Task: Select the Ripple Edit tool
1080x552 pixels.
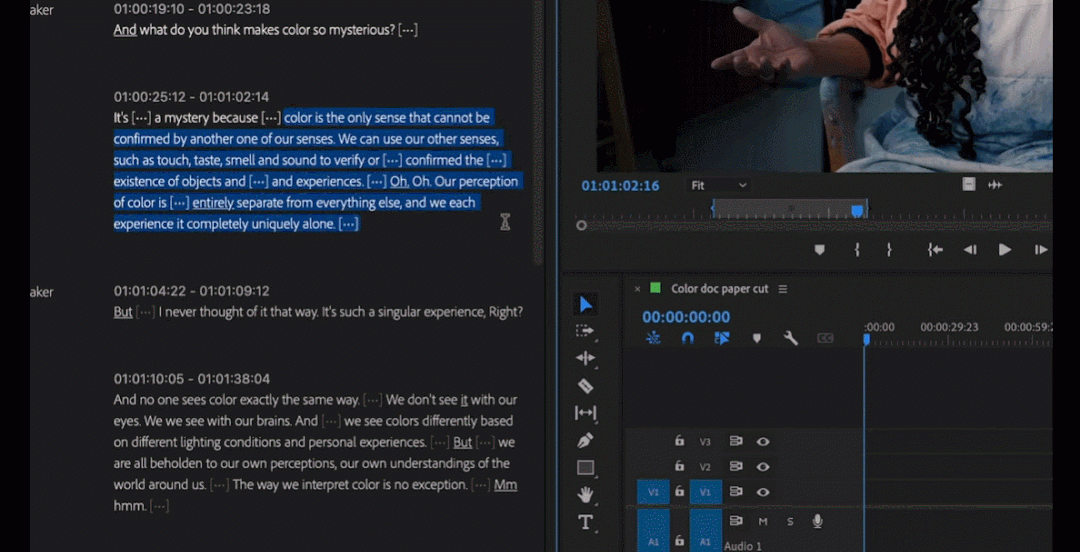Action: pyautogui.click(x=585, y=358)
